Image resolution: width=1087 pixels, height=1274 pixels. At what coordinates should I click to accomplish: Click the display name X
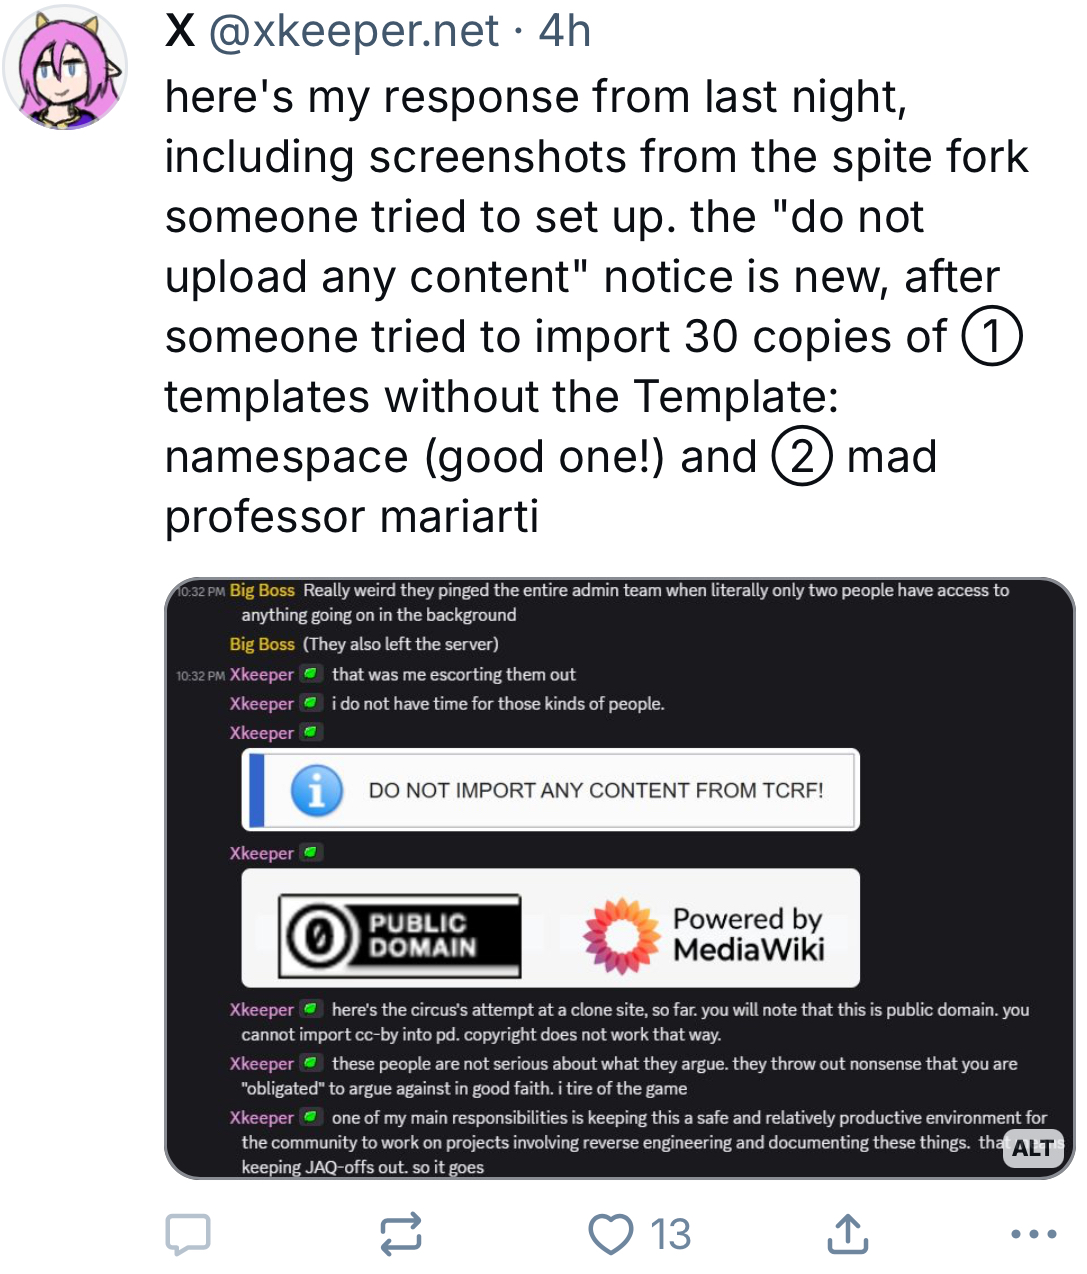[180, 31]
